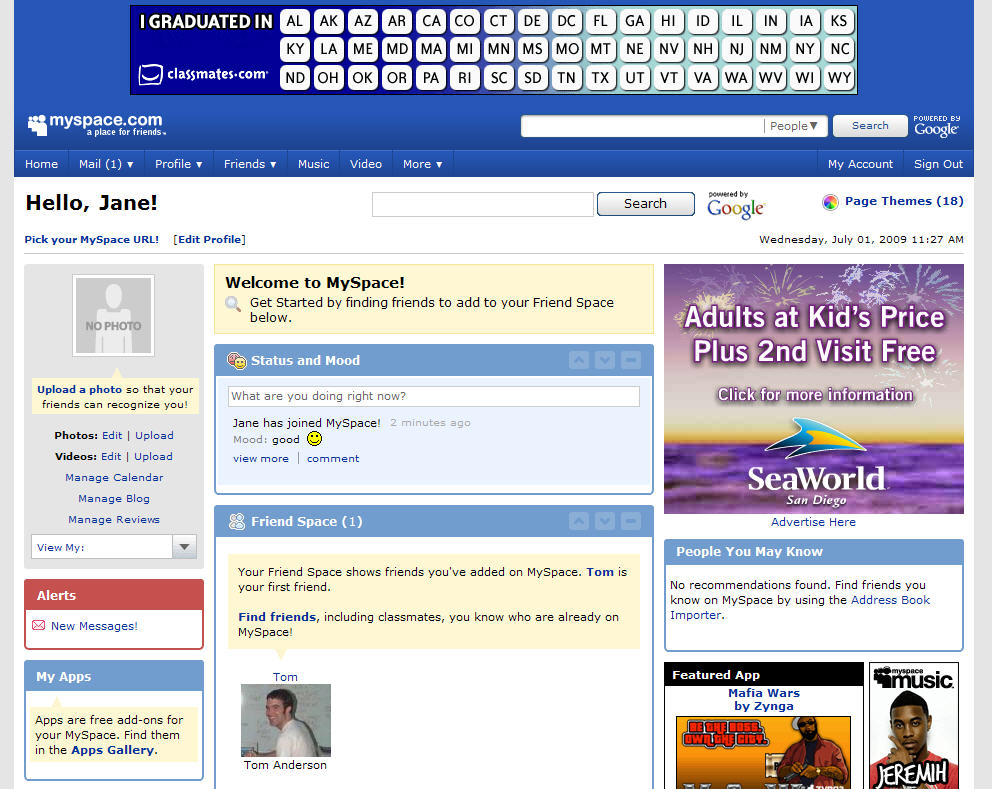Move Status and Mood panel down
This screenshot has height=789, width=992.
pos(605,360)
